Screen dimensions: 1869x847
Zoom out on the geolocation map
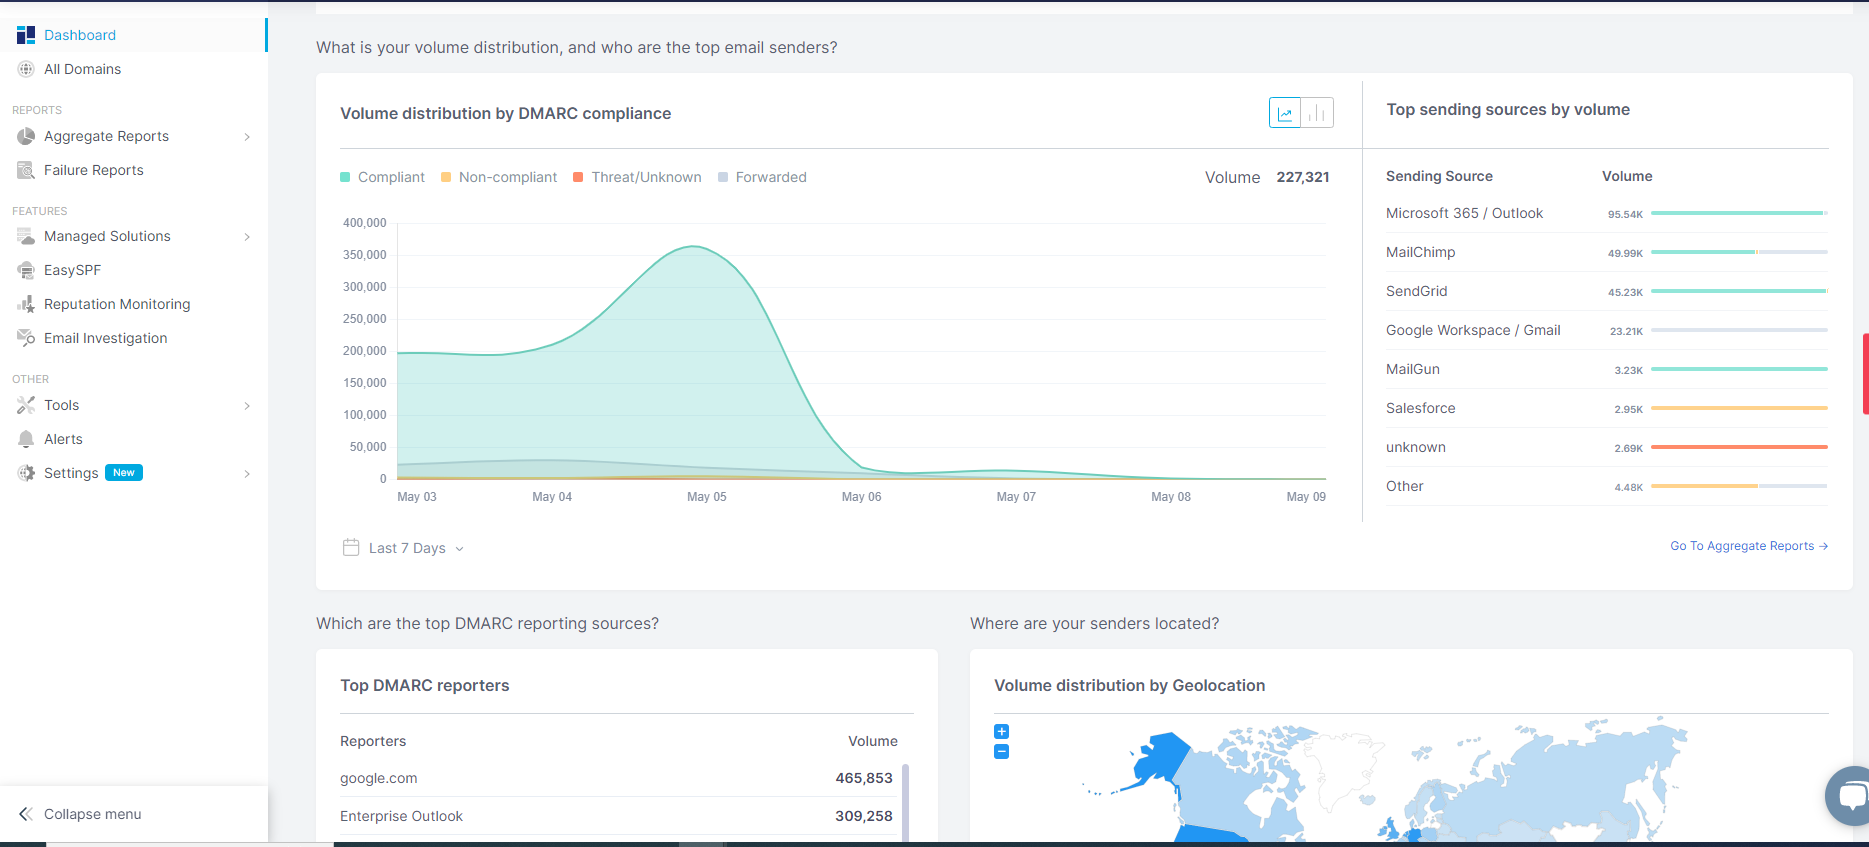coord(1001,752)
